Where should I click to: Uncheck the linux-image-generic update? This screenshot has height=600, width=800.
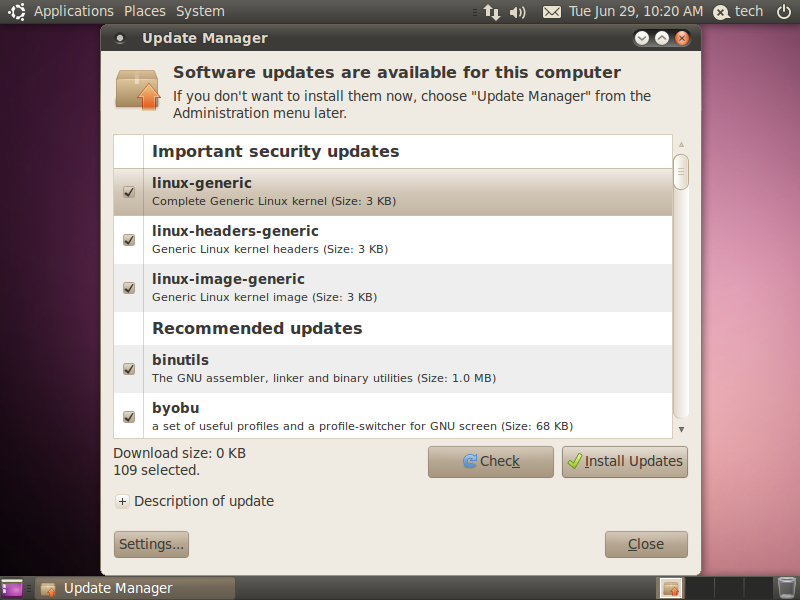pyautogui.click(x=129, y=288)
